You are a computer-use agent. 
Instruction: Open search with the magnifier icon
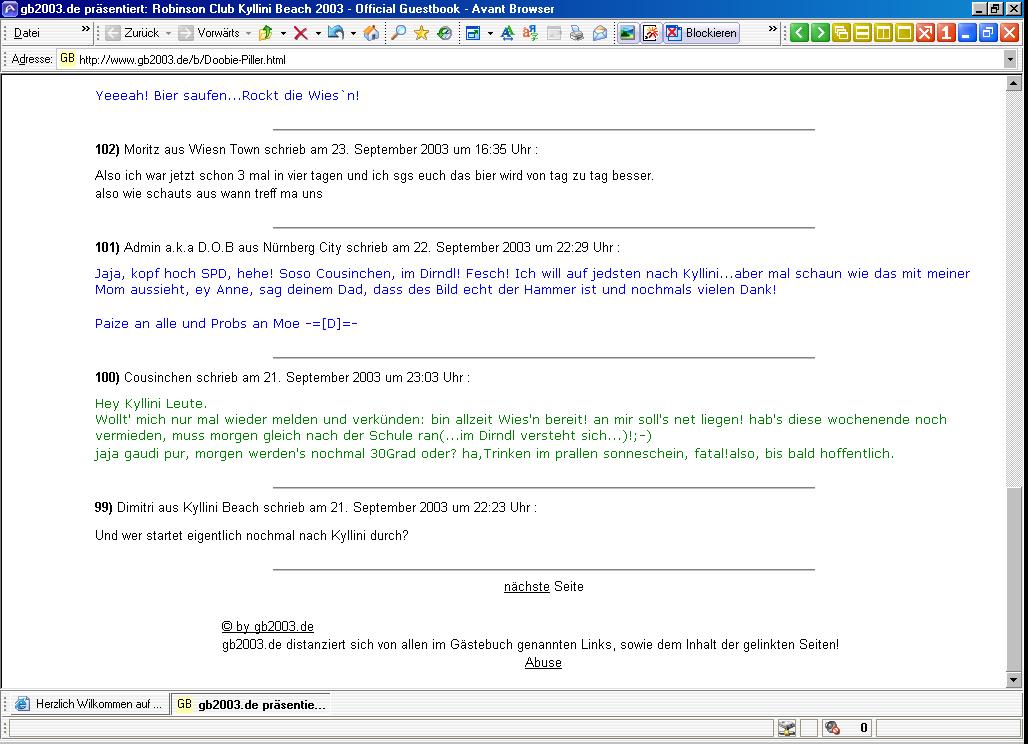click(398, 33)
